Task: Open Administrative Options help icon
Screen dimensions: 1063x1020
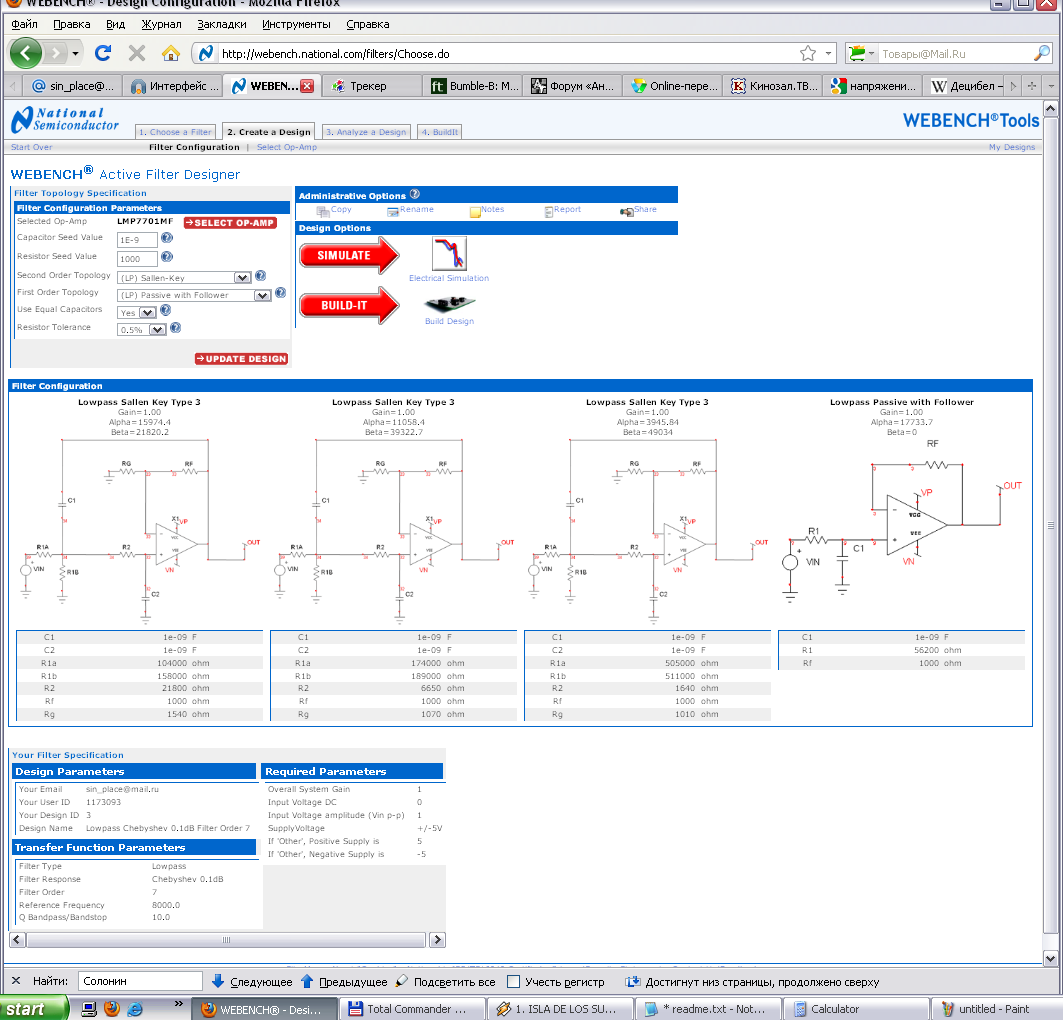Action: point(415,195)
